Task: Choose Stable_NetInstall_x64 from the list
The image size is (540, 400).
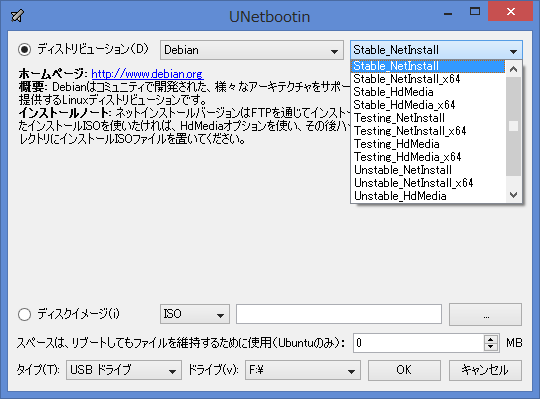Action: pyautogui.click(x=428, y=79)
